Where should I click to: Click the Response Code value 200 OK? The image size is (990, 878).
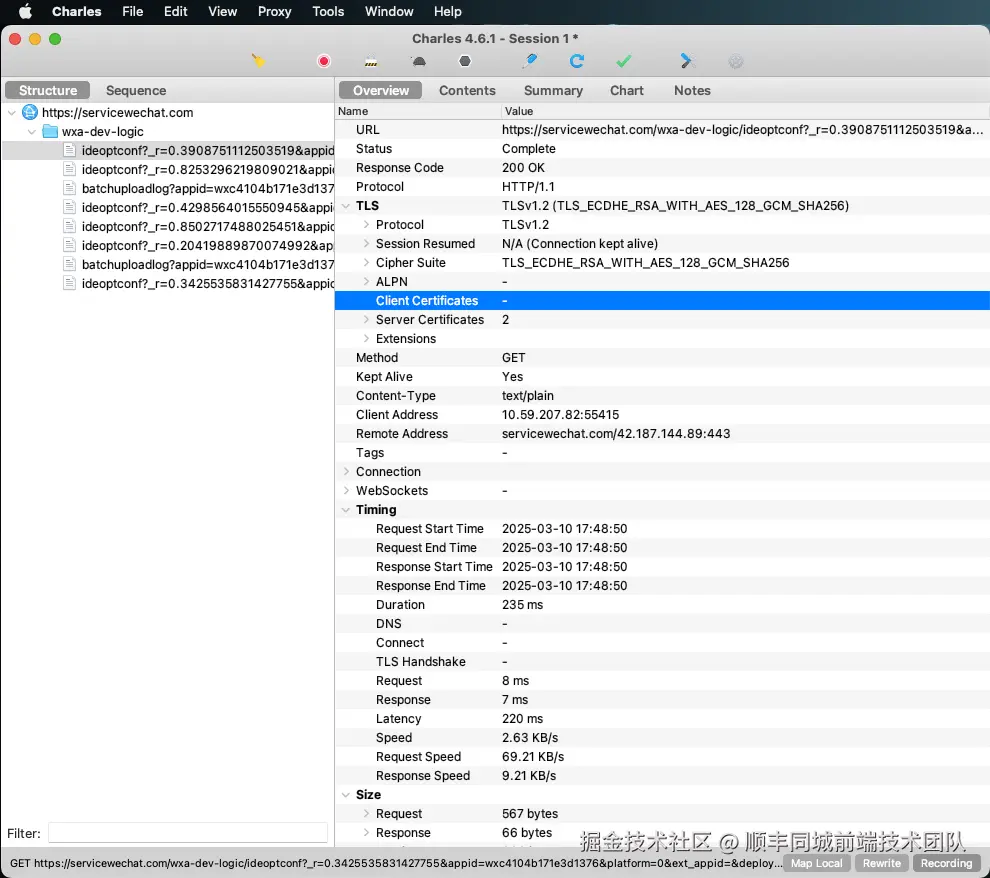(523, 168)
